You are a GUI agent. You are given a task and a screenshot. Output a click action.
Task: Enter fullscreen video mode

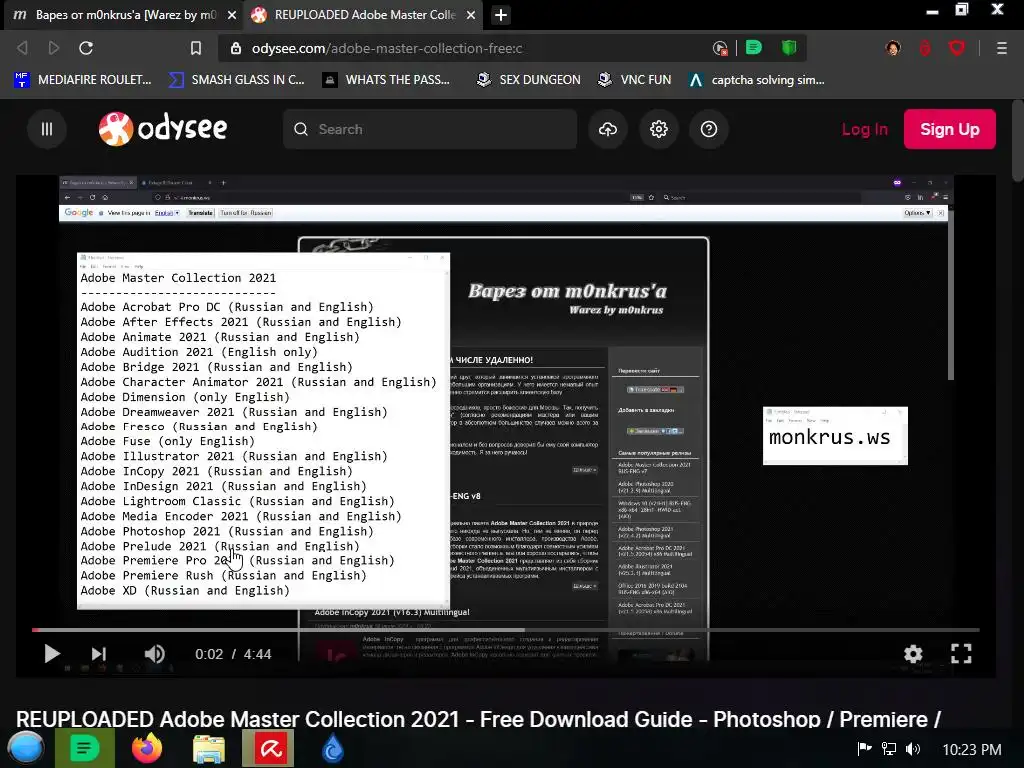point(961,654)
